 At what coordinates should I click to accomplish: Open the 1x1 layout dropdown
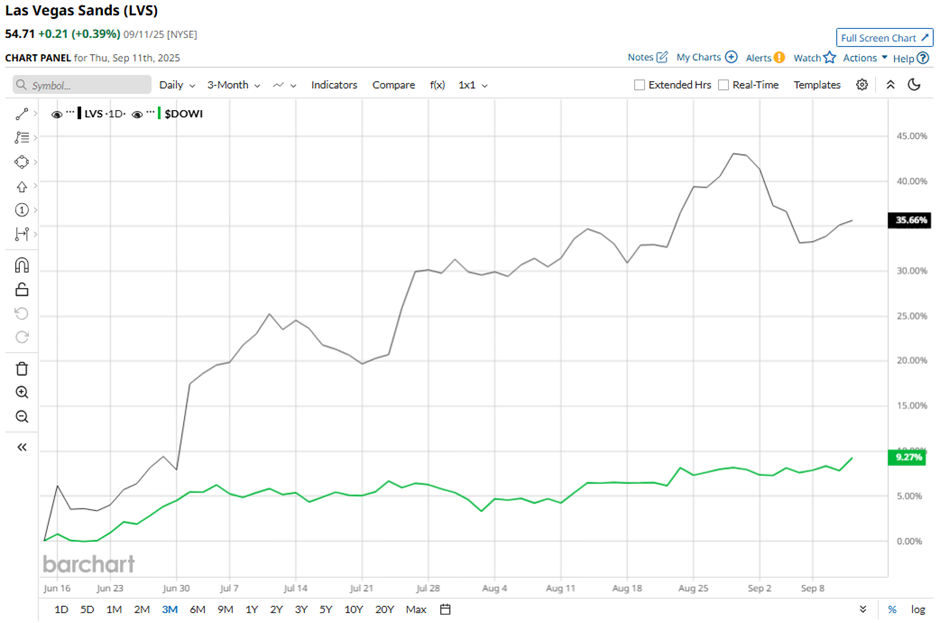[473, 85]
